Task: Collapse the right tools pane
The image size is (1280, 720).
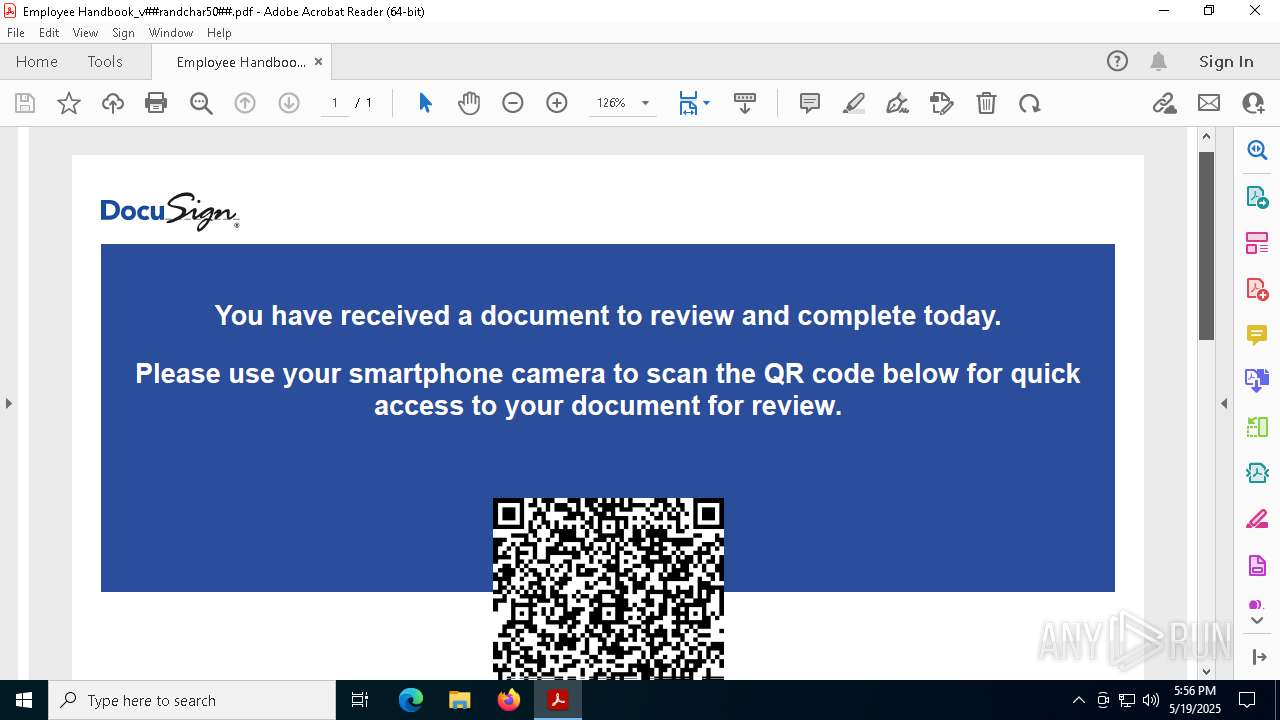Action: pyautogui.click(x=1224, y=404)
